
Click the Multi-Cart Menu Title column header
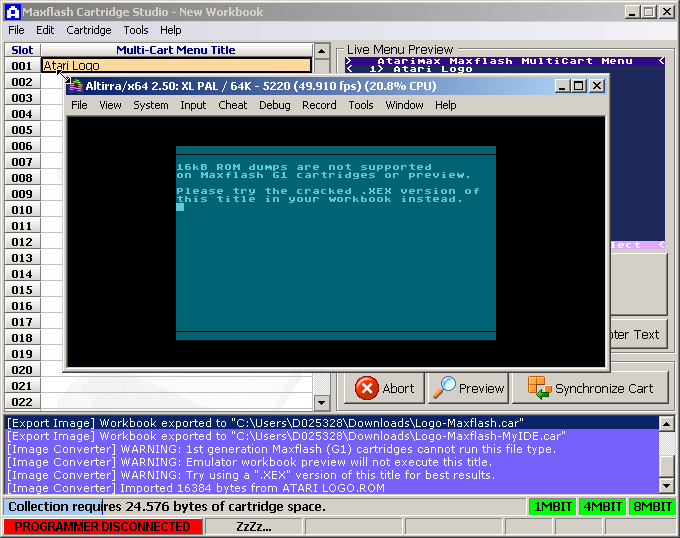[x=176, y=50]
